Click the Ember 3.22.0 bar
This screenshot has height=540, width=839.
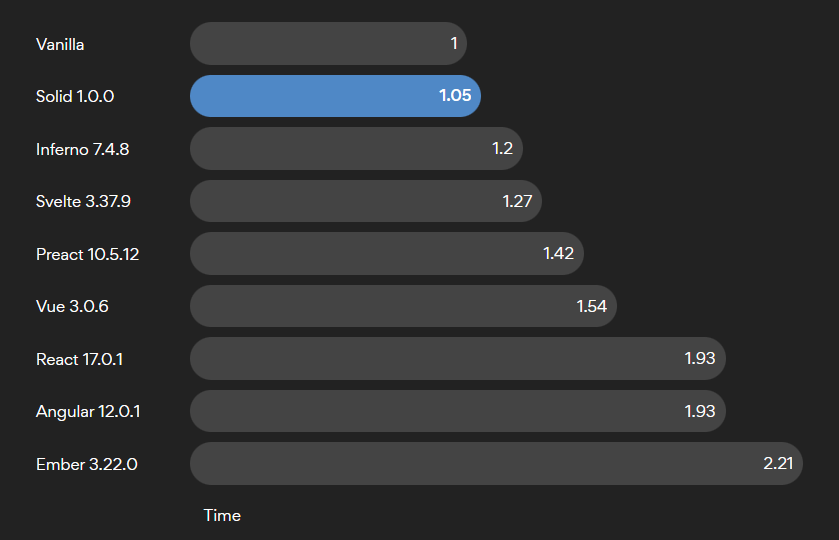point(496,463)
